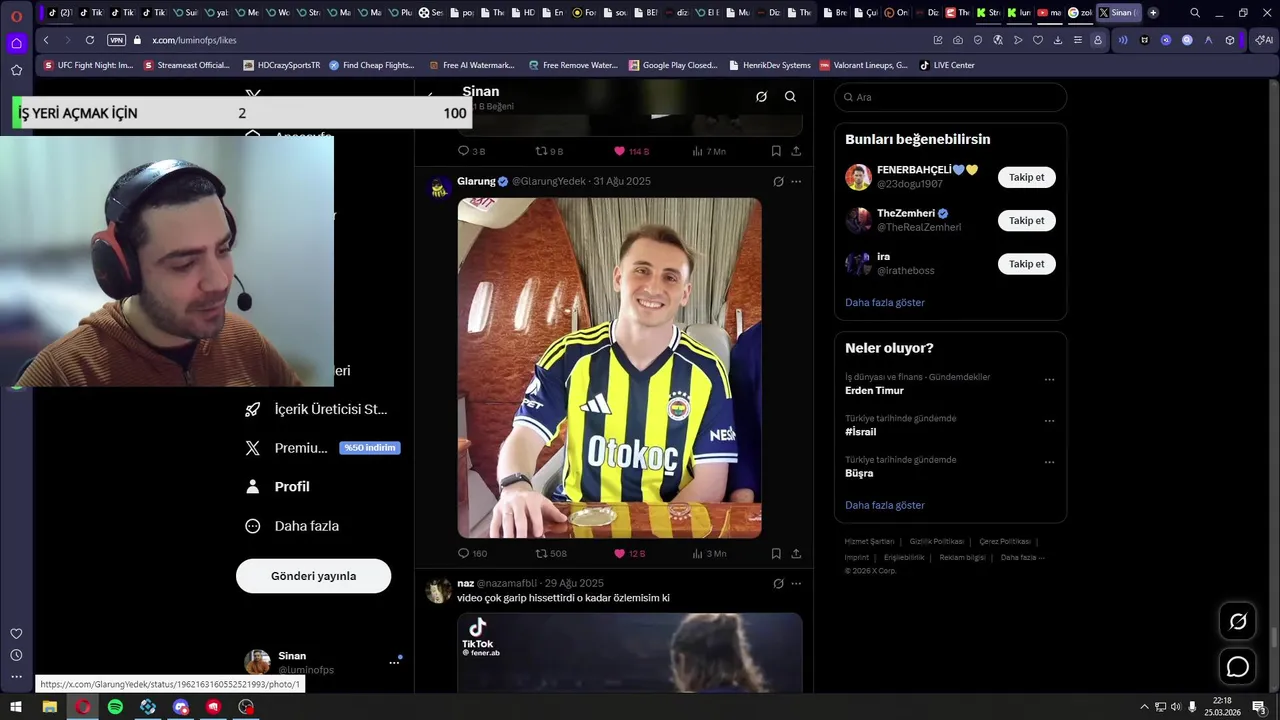Open more options for #İsrail trend
This screenshot has height=720, width=1280.
tap(1049, 420)
